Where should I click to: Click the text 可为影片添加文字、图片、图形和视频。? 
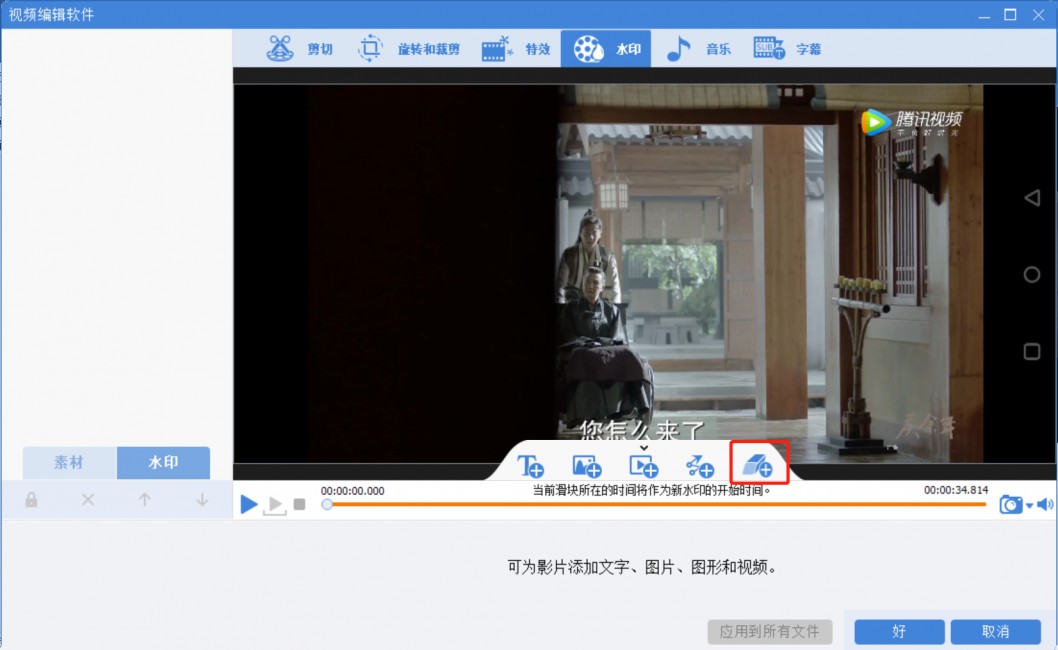click(x=642, y=567)
